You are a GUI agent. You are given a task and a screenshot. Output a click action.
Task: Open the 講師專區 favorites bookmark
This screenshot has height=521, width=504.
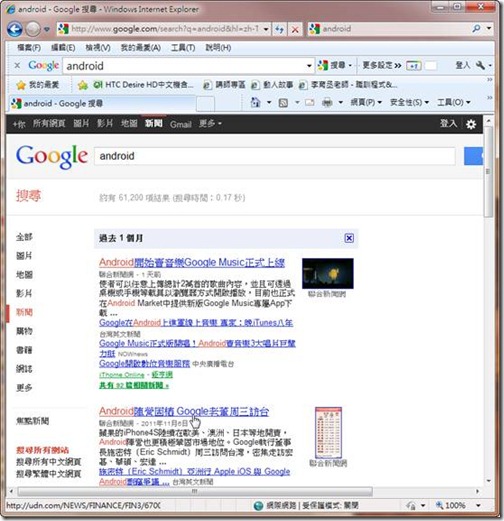[x=224, y=85]
